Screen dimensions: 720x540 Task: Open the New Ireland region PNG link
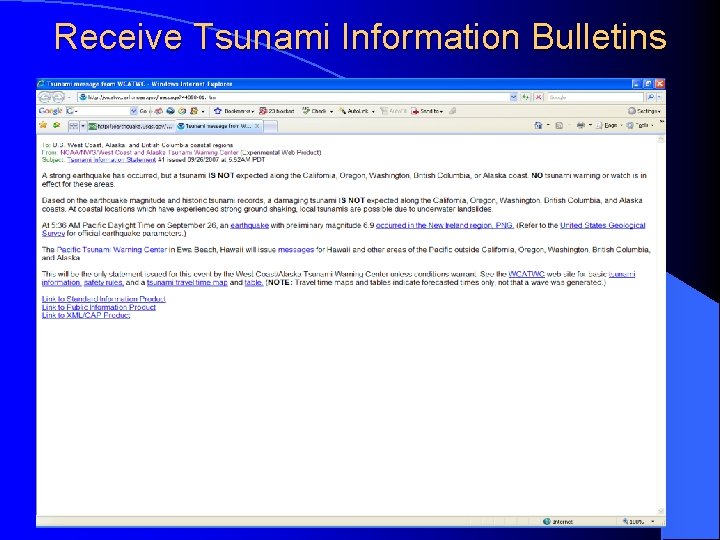[x=444, y=225]
